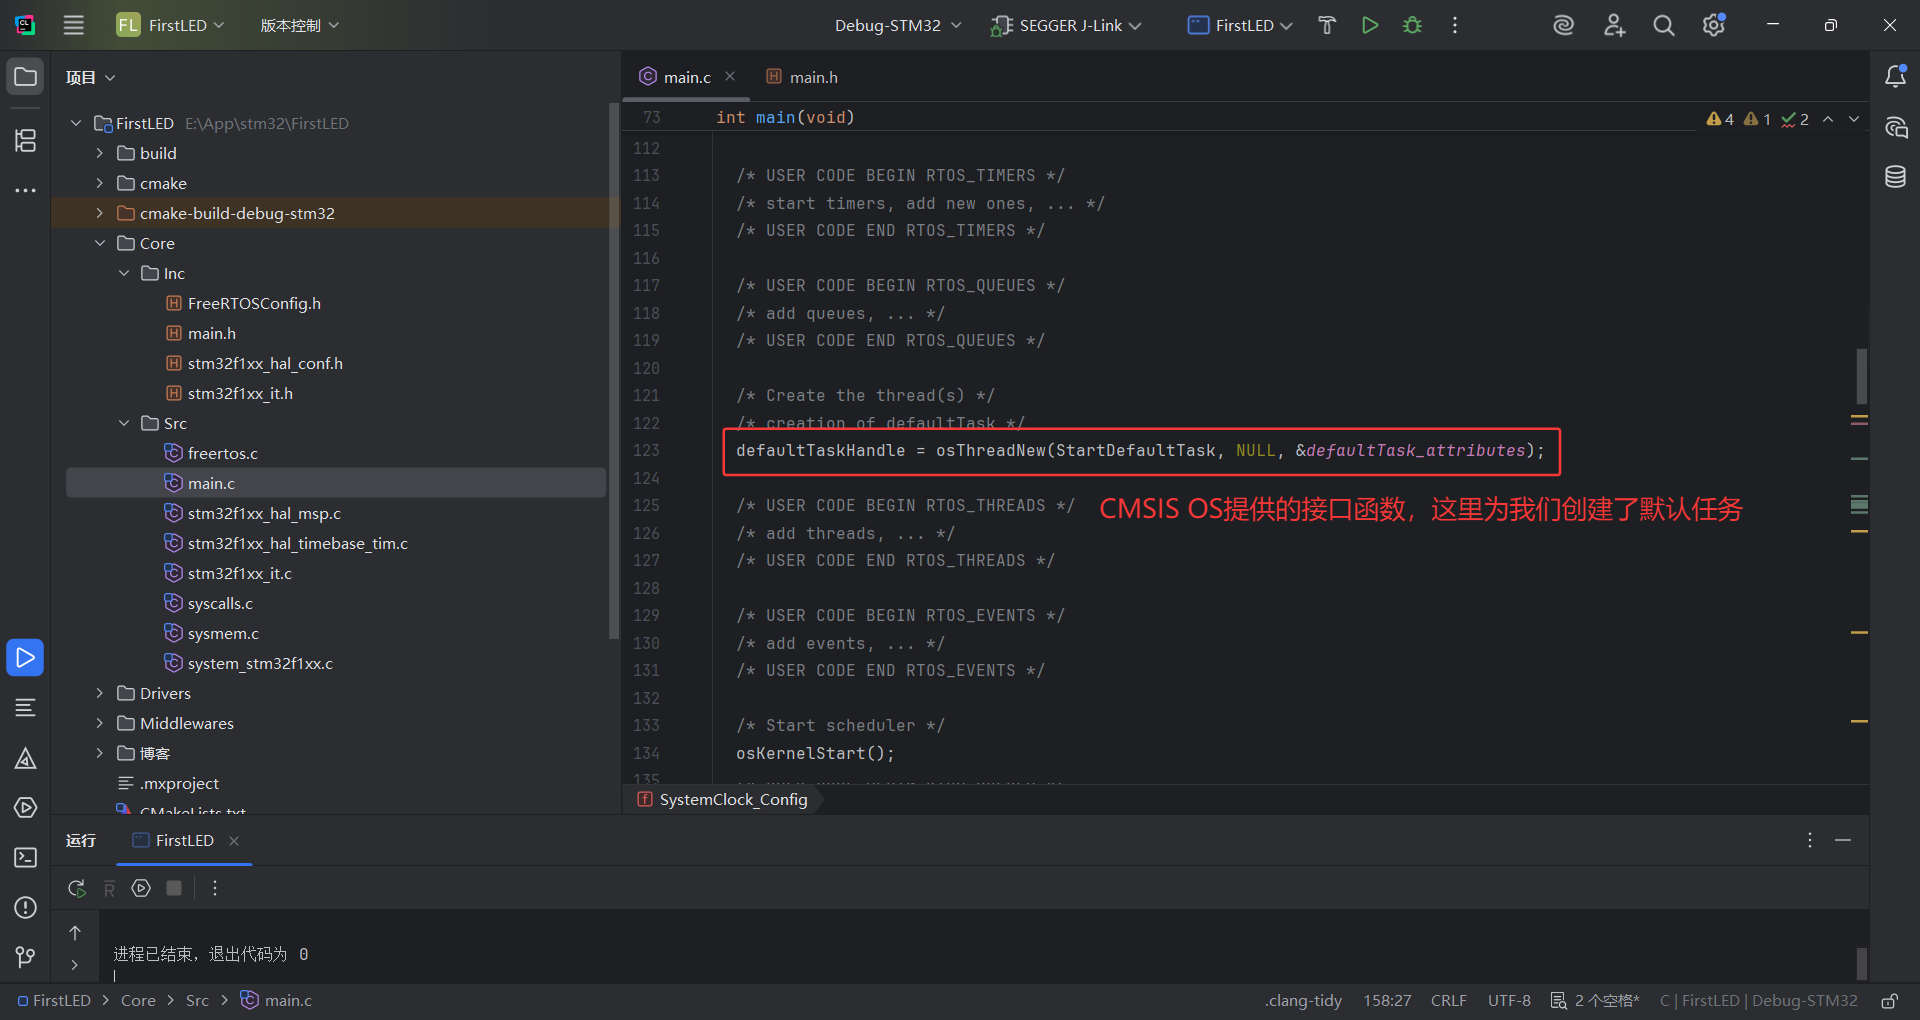Expand the cmake-build-debug-stm32 folder
This screenshot has width=1920, height=1020.
[x=100, y=213]
